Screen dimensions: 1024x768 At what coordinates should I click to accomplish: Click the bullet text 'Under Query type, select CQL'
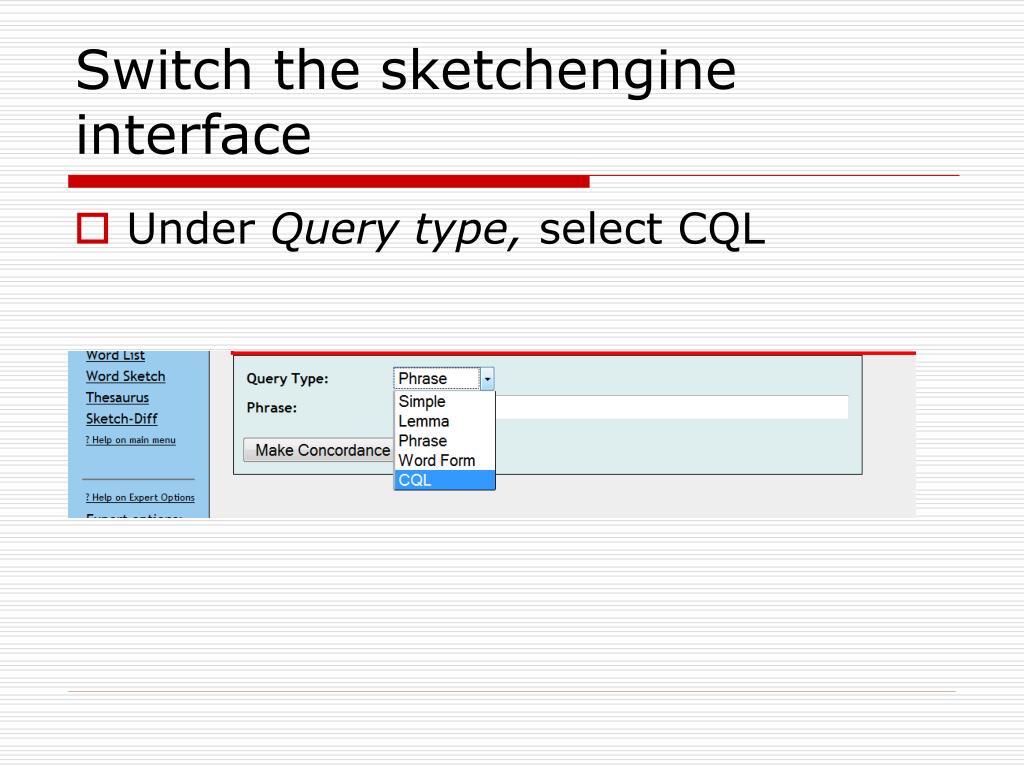pyautogui.click(x=445, y=229)
